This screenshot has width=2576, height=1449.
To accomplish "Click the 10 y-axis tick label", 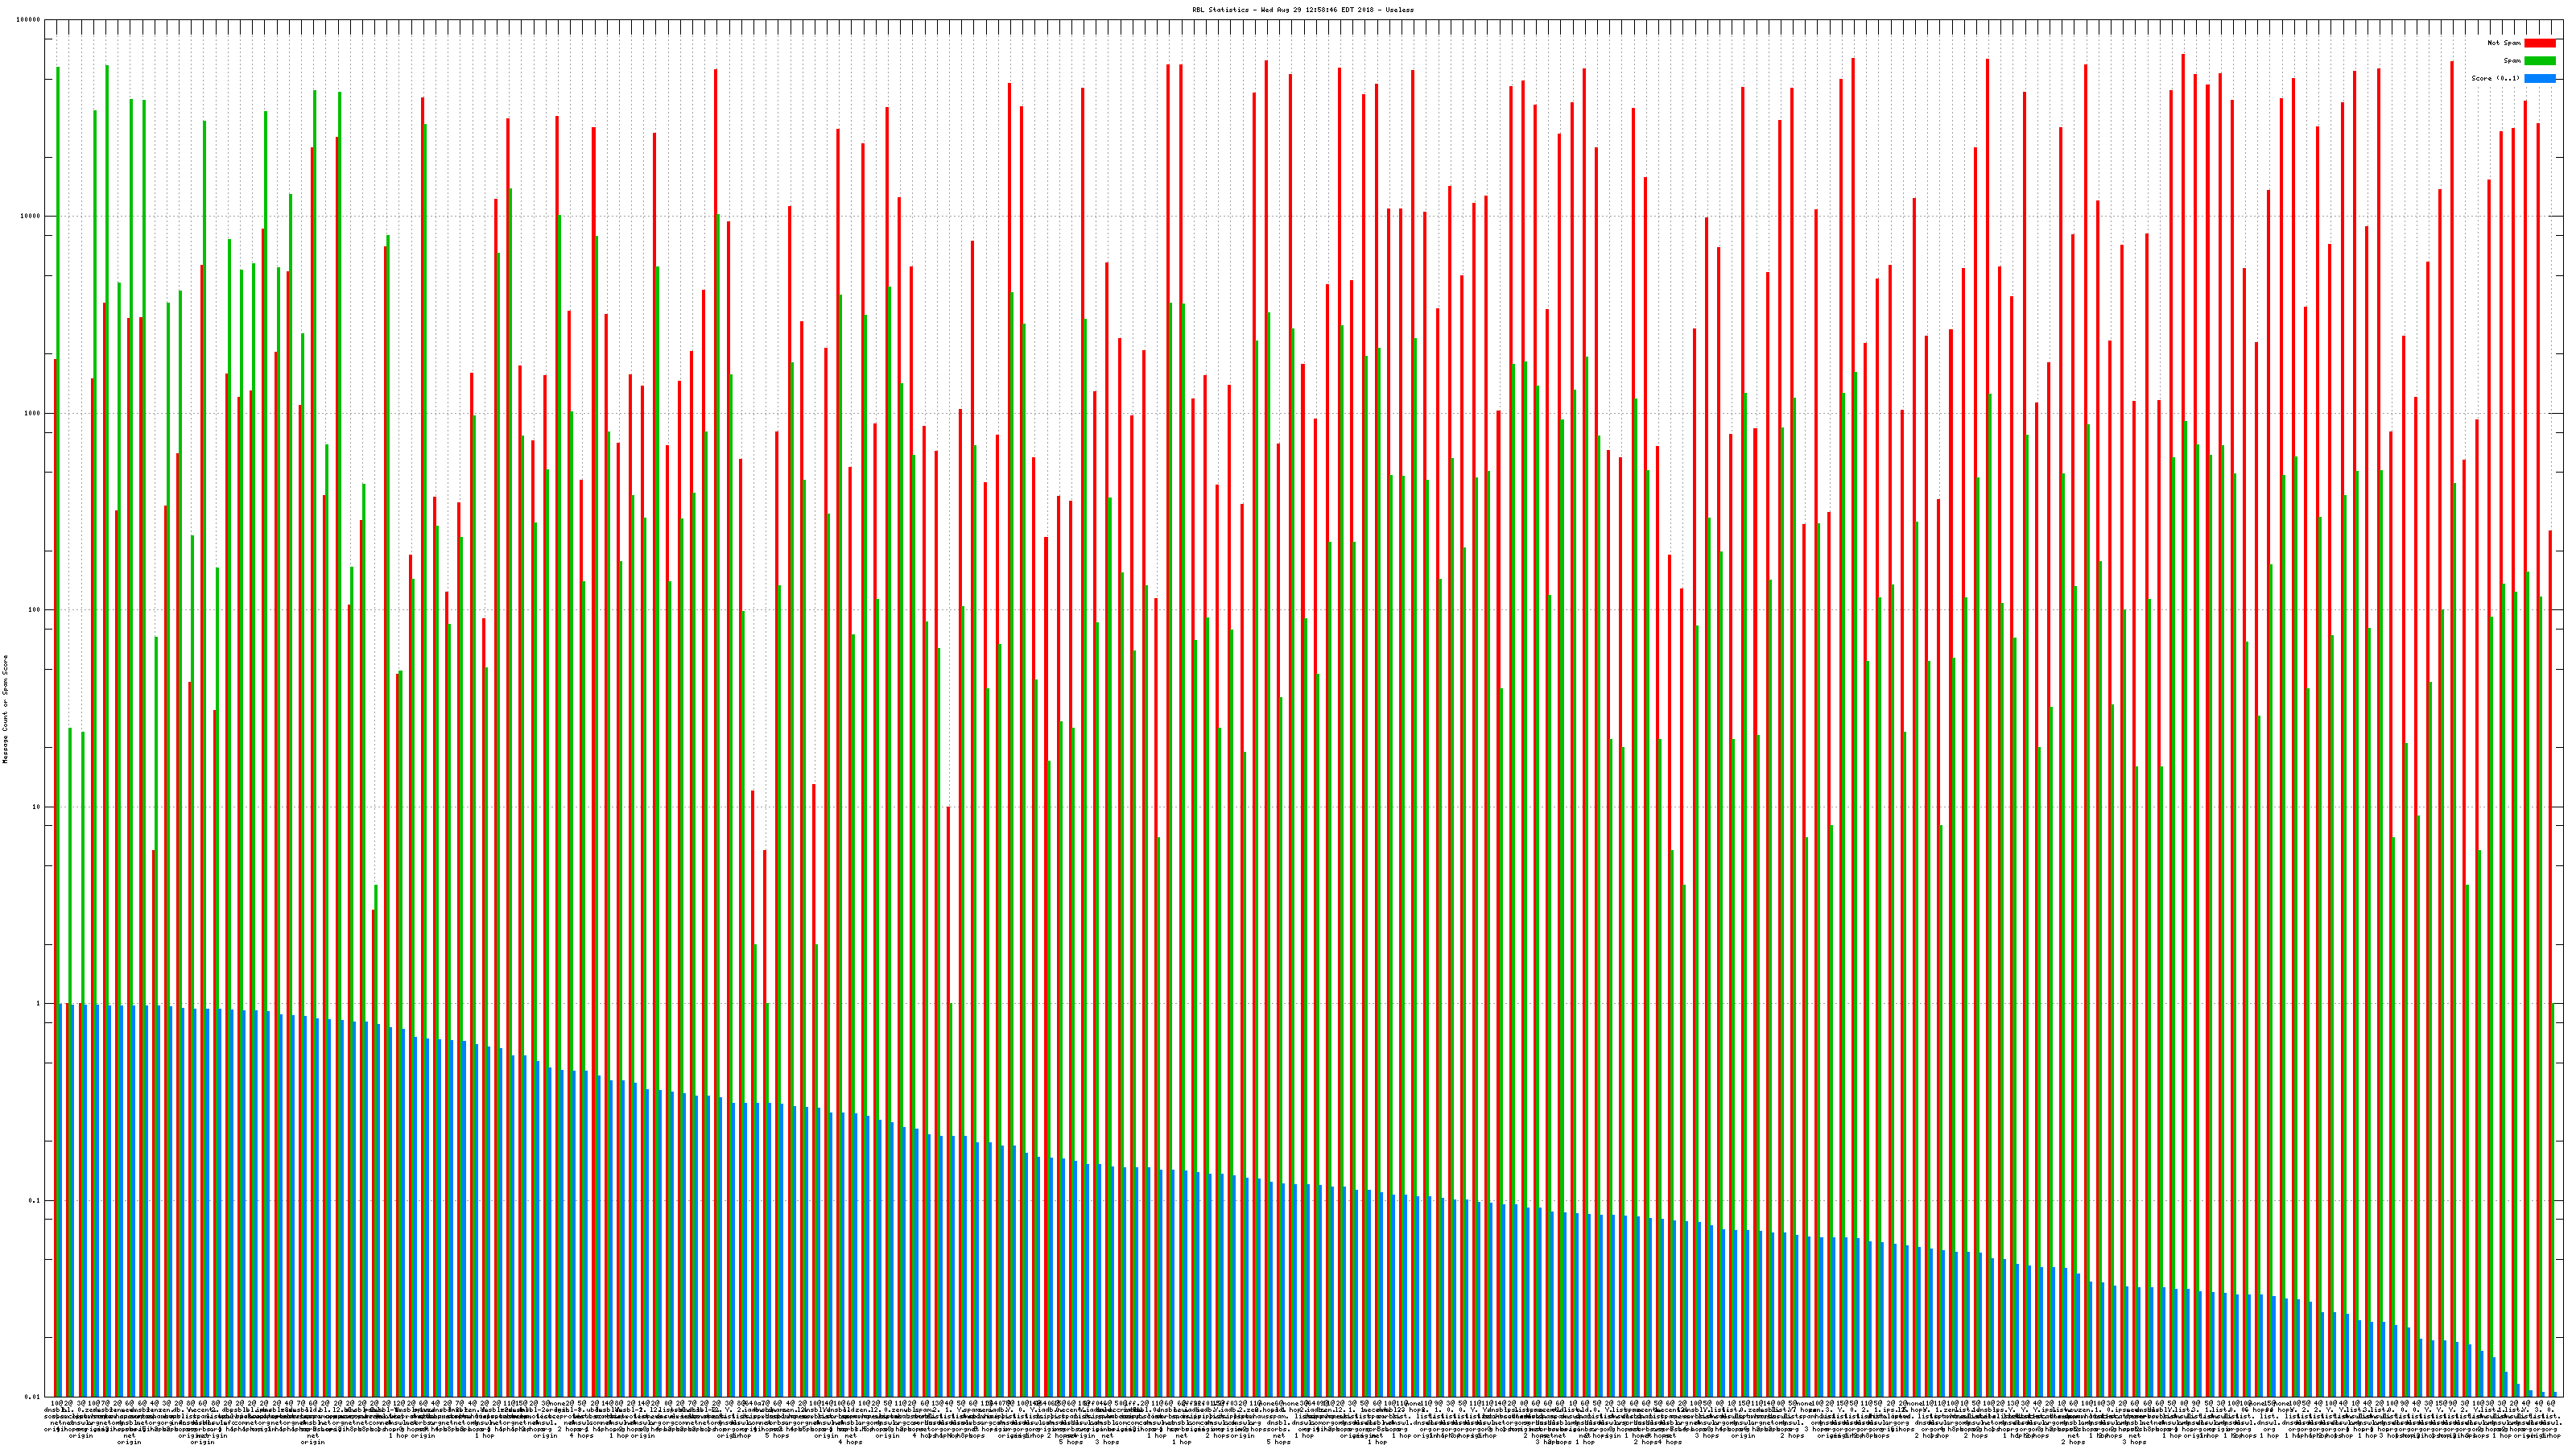I will [38, 807].
